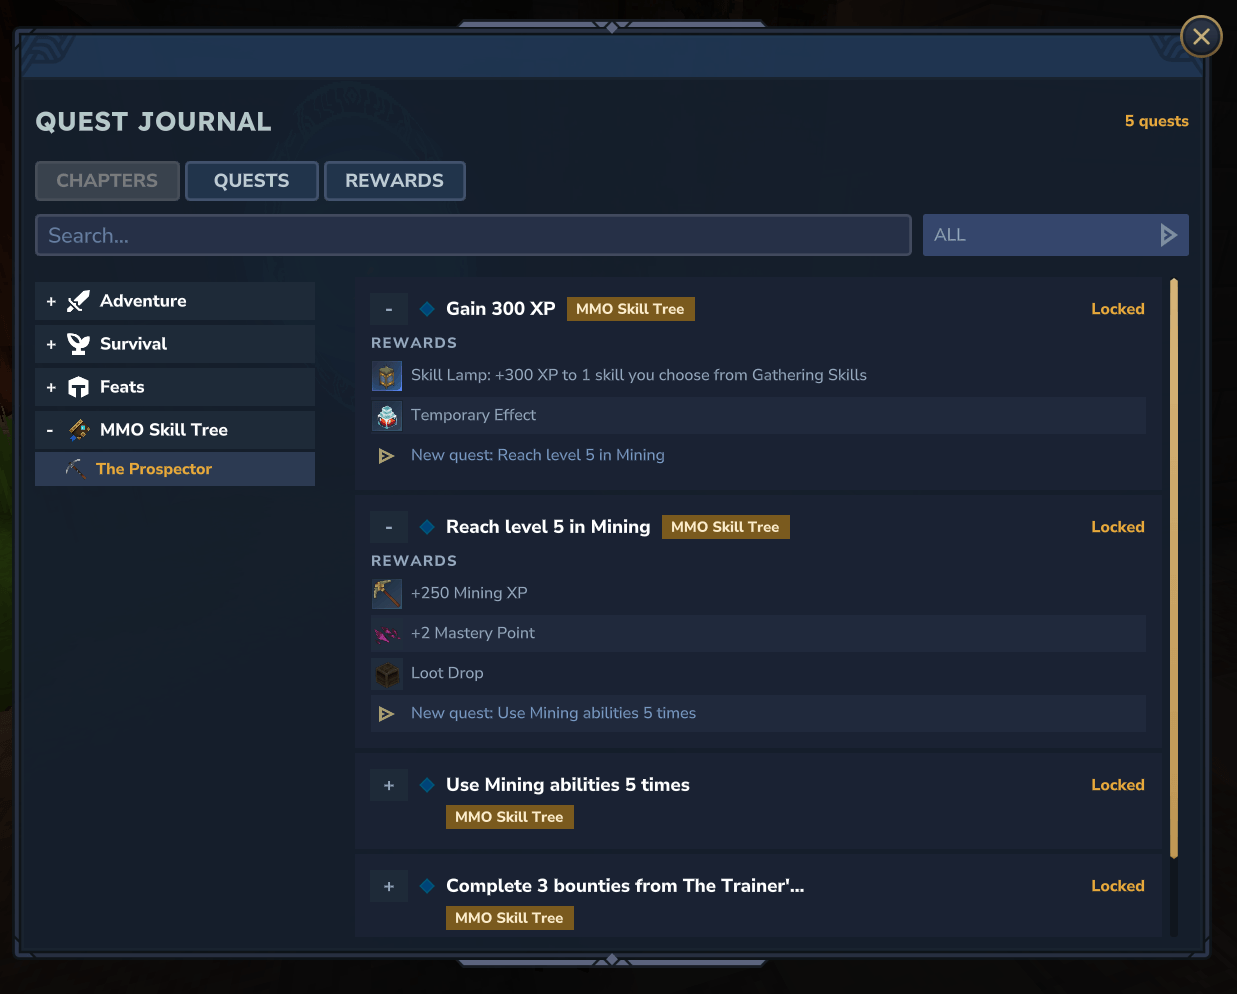Close the Quest Journal window
Screen dimensions: 1237x994
pos(1201,37)
